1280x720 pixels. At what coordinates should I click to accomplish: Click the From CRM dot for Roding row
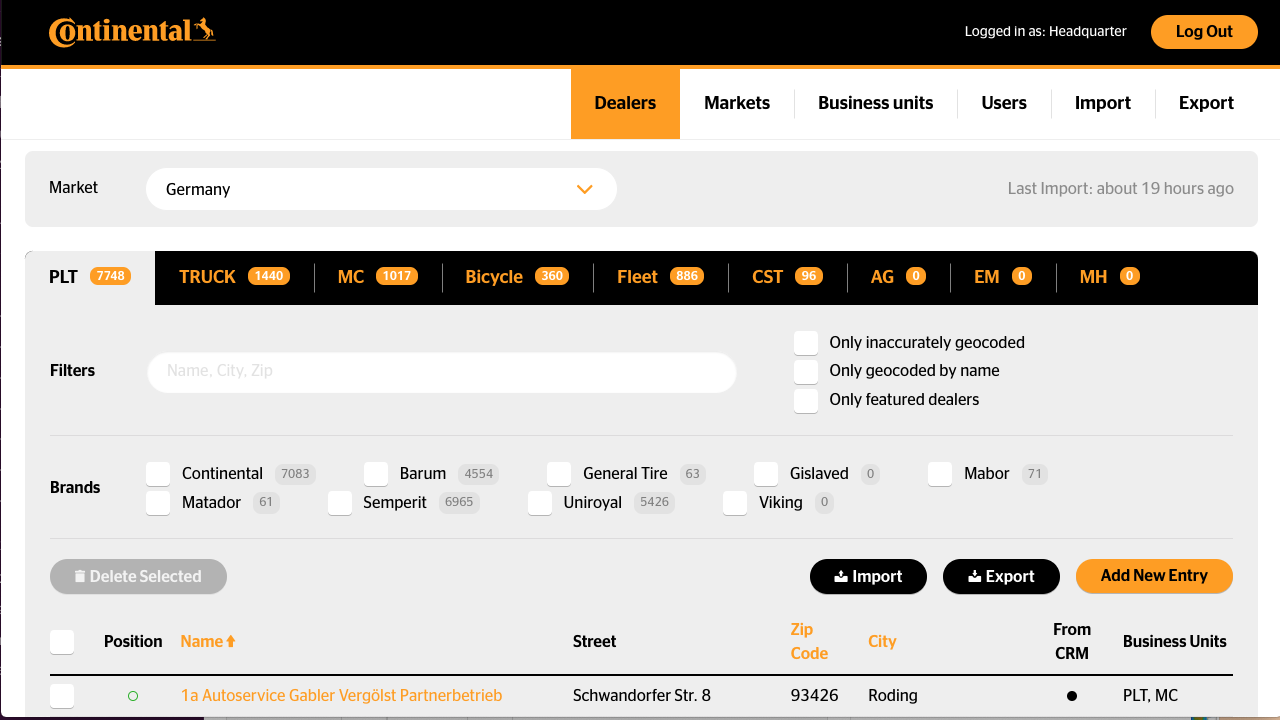click(x=1072, y=696)
